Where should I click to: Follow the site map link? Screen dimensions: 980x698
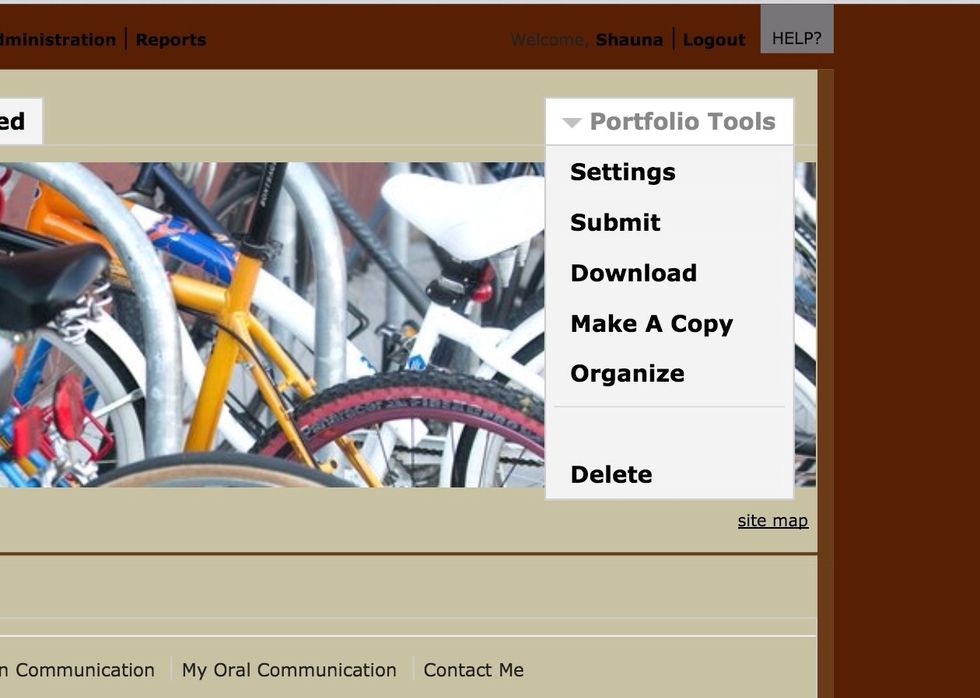point(772,520)
